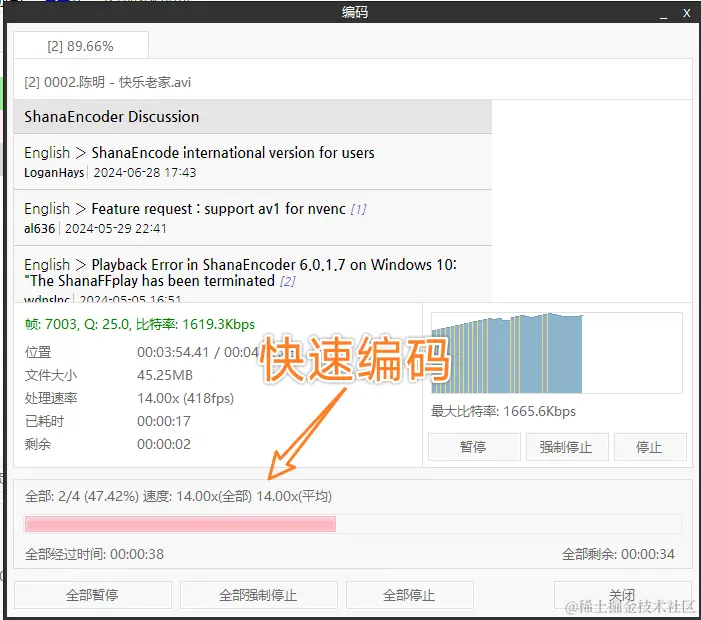Click the frame info 帧: 7003 status line
The height and width of the screenshot is (620, 701).
pos(139,324)
